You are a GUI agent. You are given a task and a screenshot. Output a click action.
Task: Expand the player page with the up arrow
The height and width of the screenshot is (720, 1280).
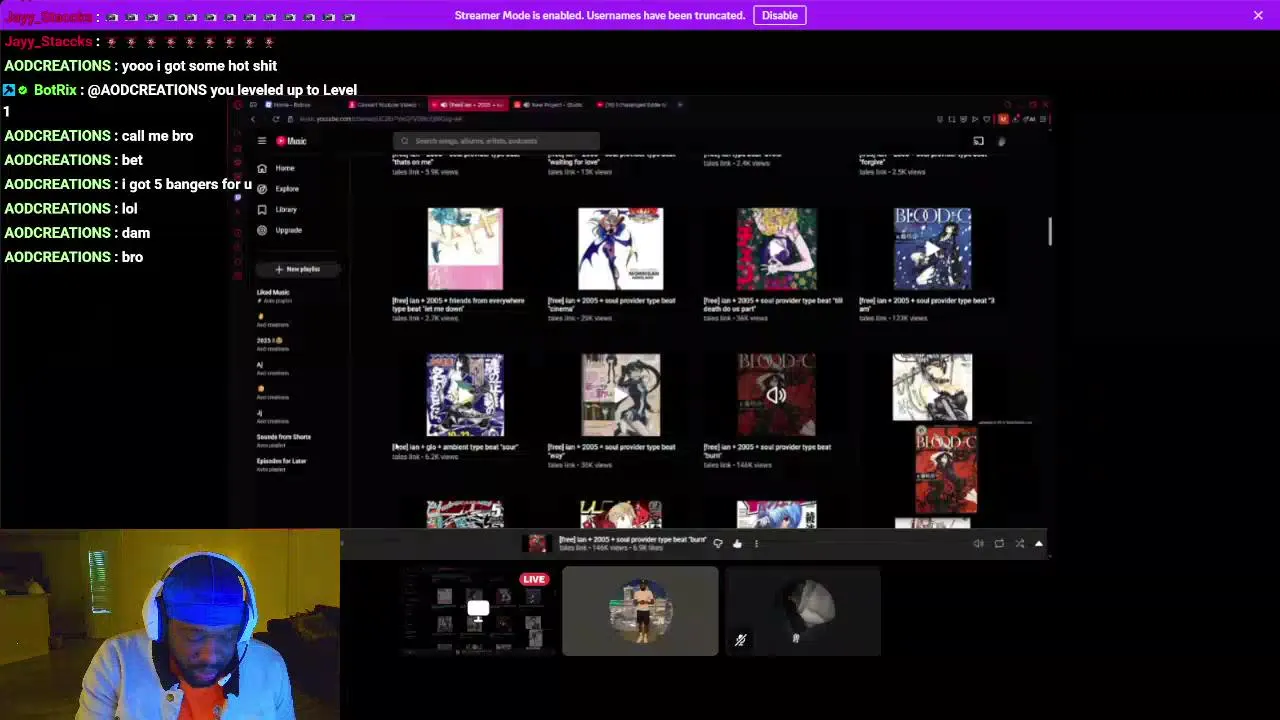point(1038,544)
